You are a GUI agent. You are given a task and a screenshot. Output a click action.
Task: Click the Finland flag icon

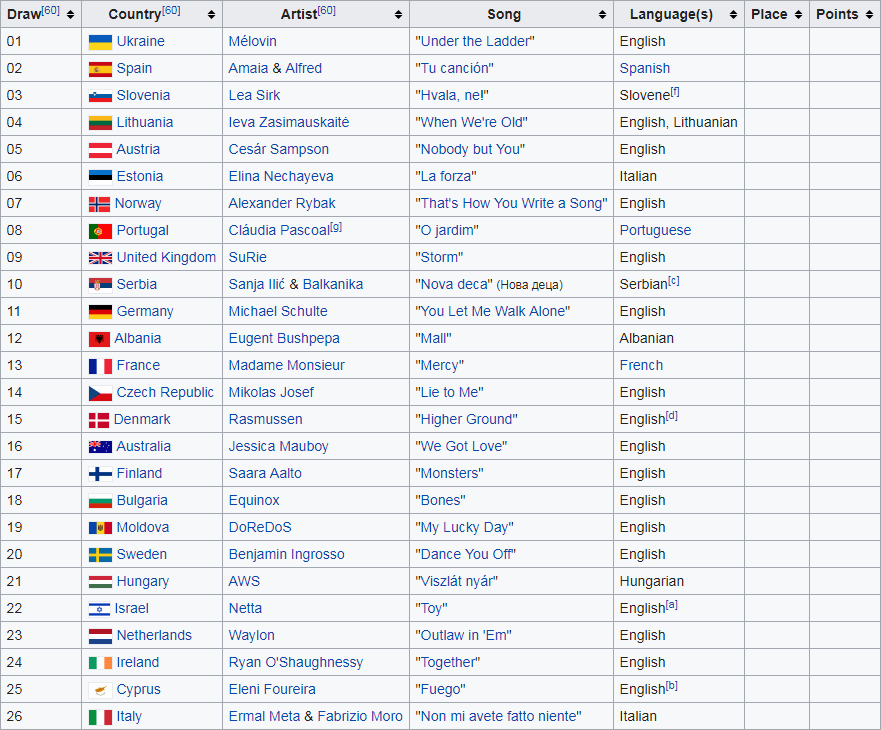(100, 474)
